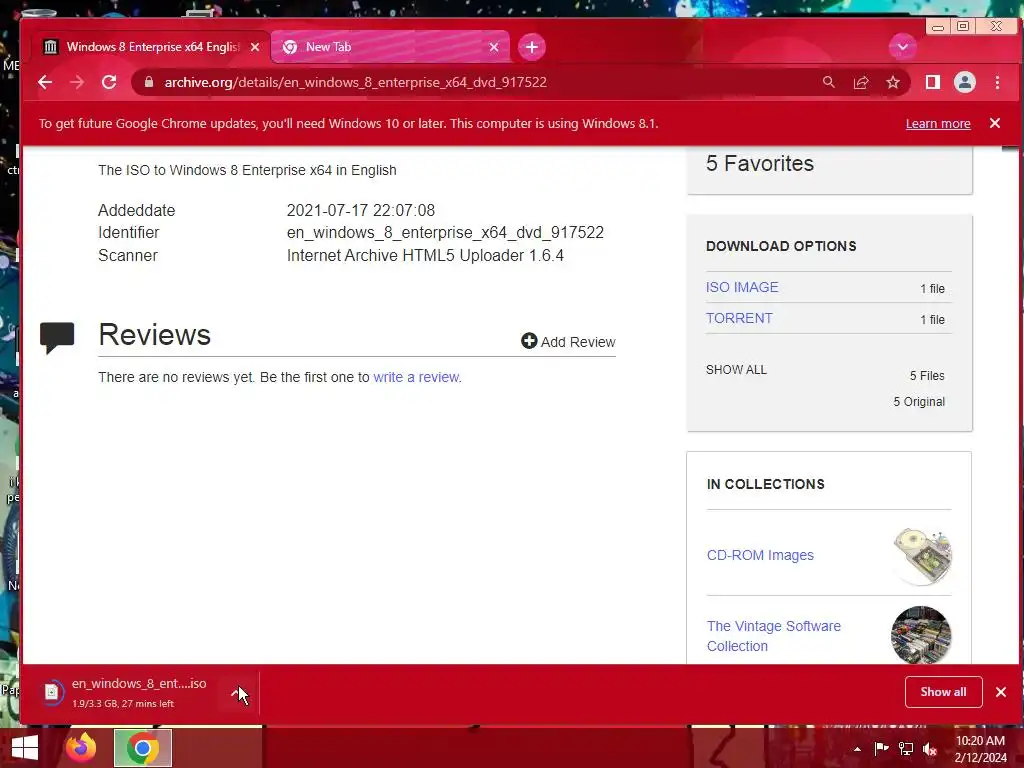Click the Chrome taskbar icon
This screenshot has height=768, width=1024.
[142, 748]
